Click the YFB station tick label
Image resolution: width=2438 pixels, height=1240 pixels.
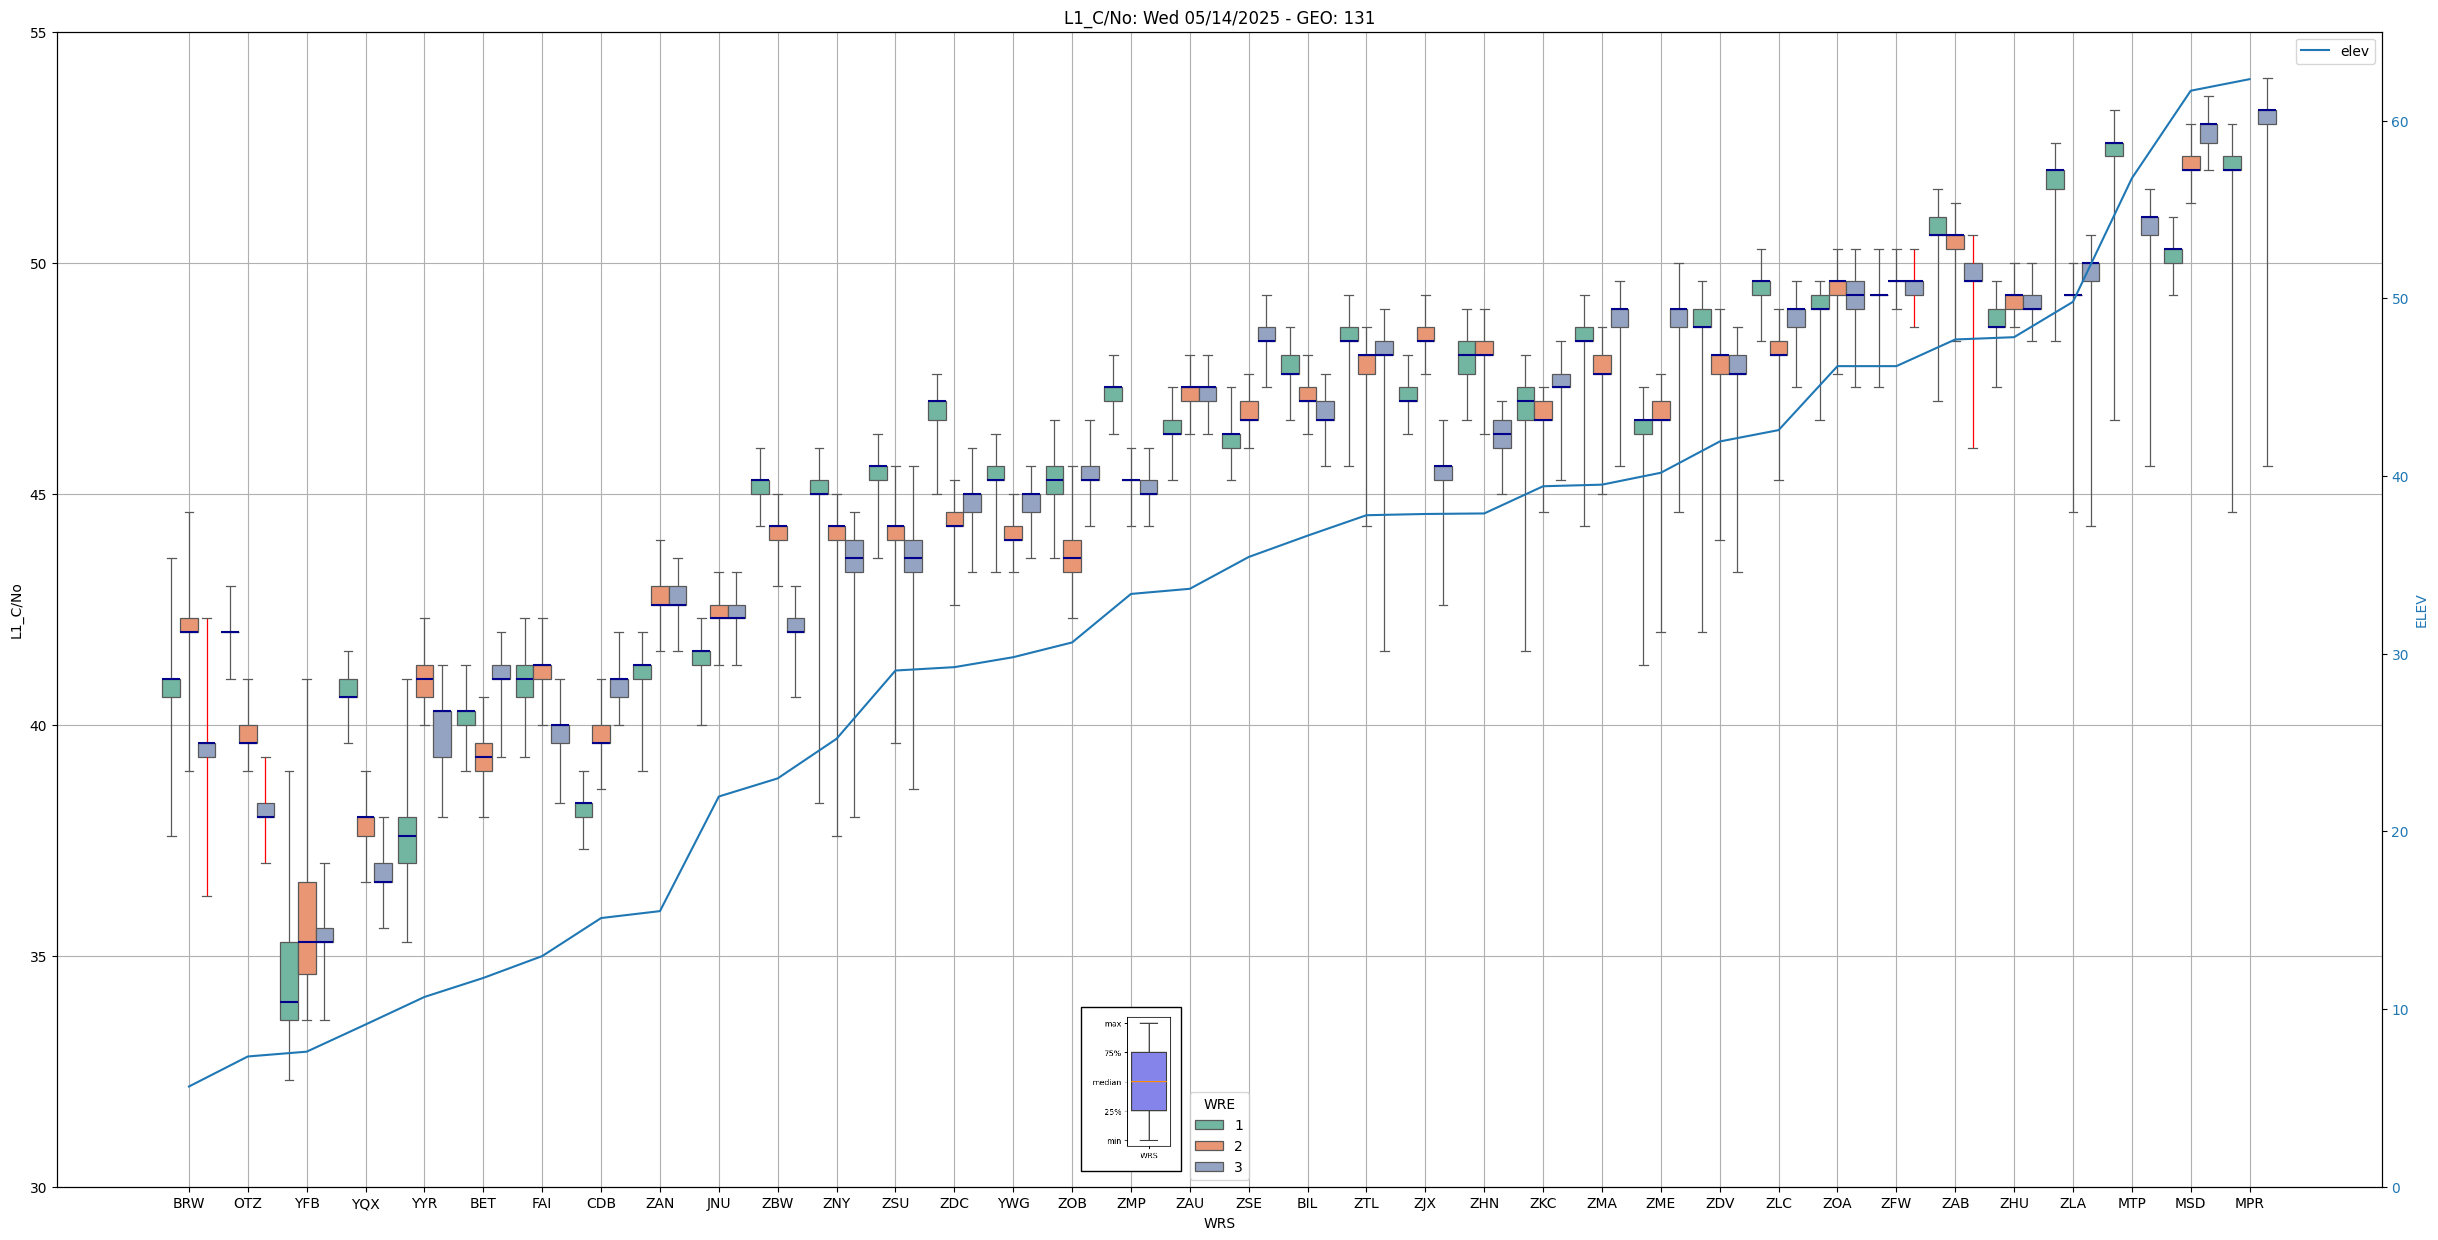coord(306,1203)
